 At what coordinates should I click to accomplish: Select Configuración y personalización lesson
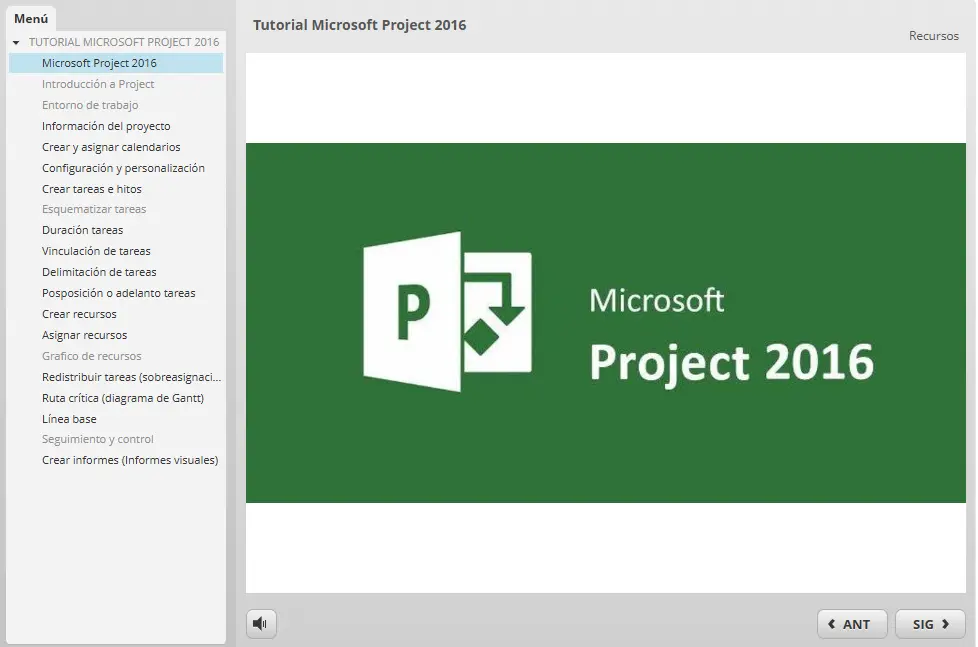pyautogui.click(x=123, y=168)
